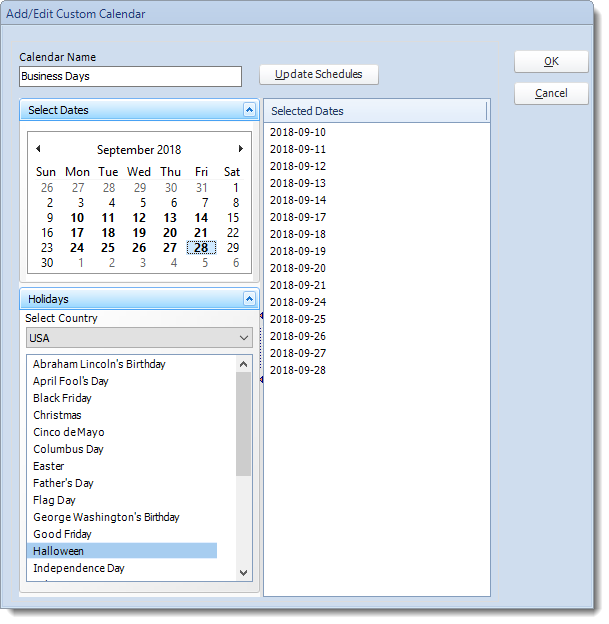
Task: Select September 10 in the calendar
Action: point(77,218)
